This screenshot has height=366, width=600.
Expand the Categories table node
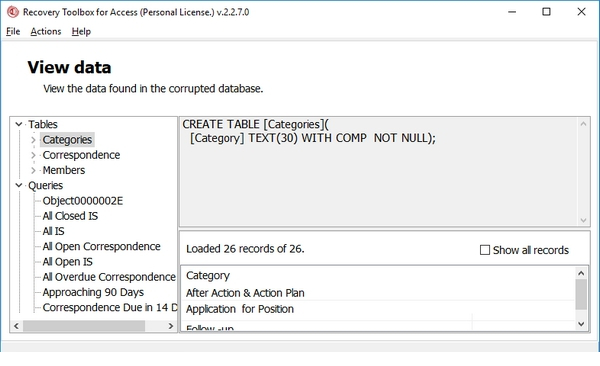[33, 140]
